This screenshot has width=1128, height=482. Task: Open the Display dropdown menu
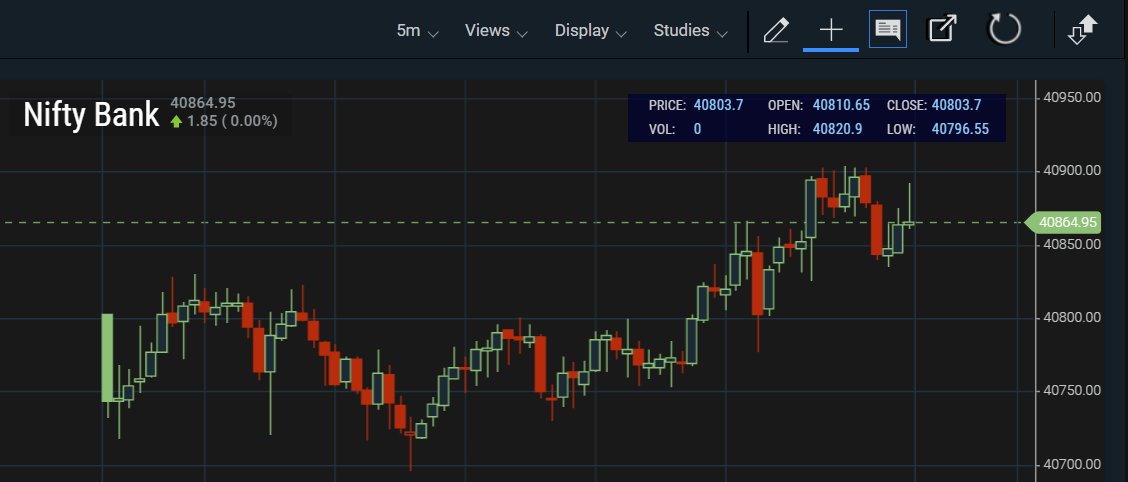pos(591,31)
